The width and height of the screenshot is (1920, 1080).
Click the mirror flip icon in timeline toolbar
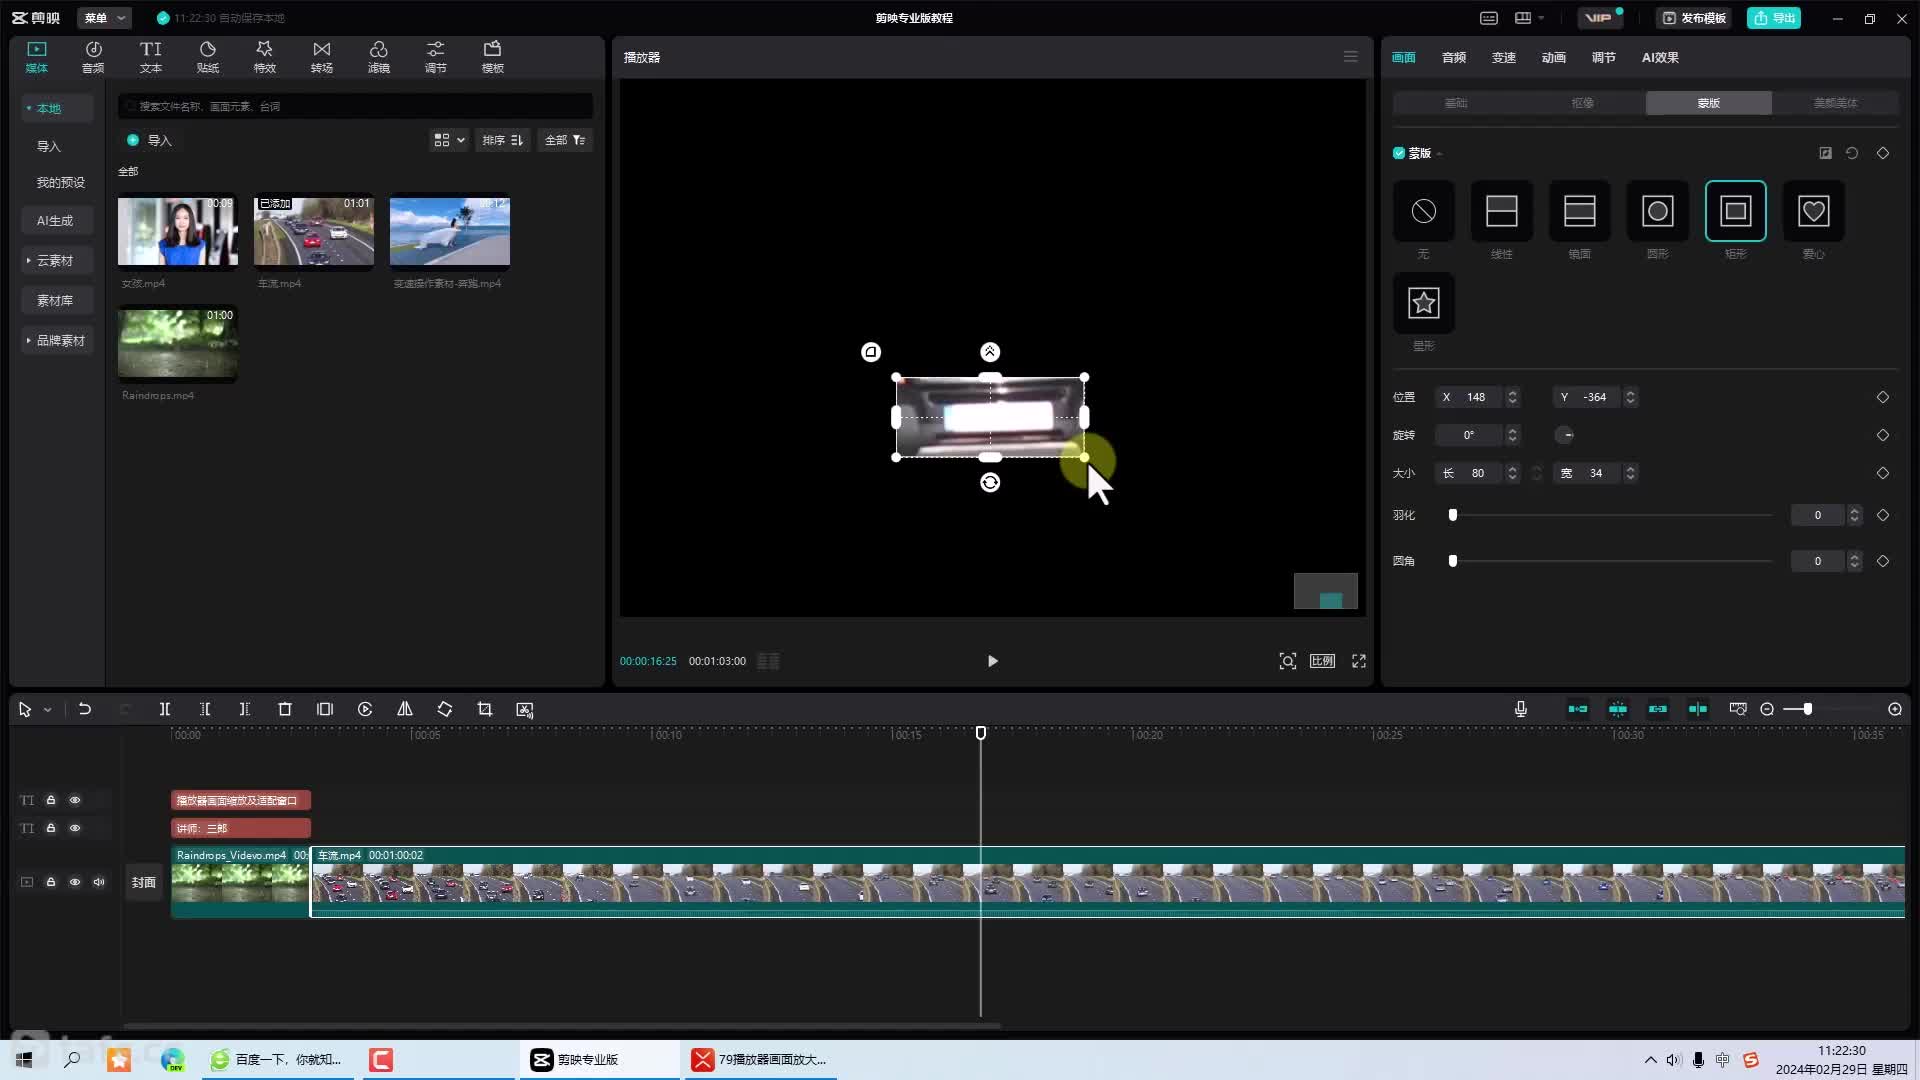pos(405,709)
